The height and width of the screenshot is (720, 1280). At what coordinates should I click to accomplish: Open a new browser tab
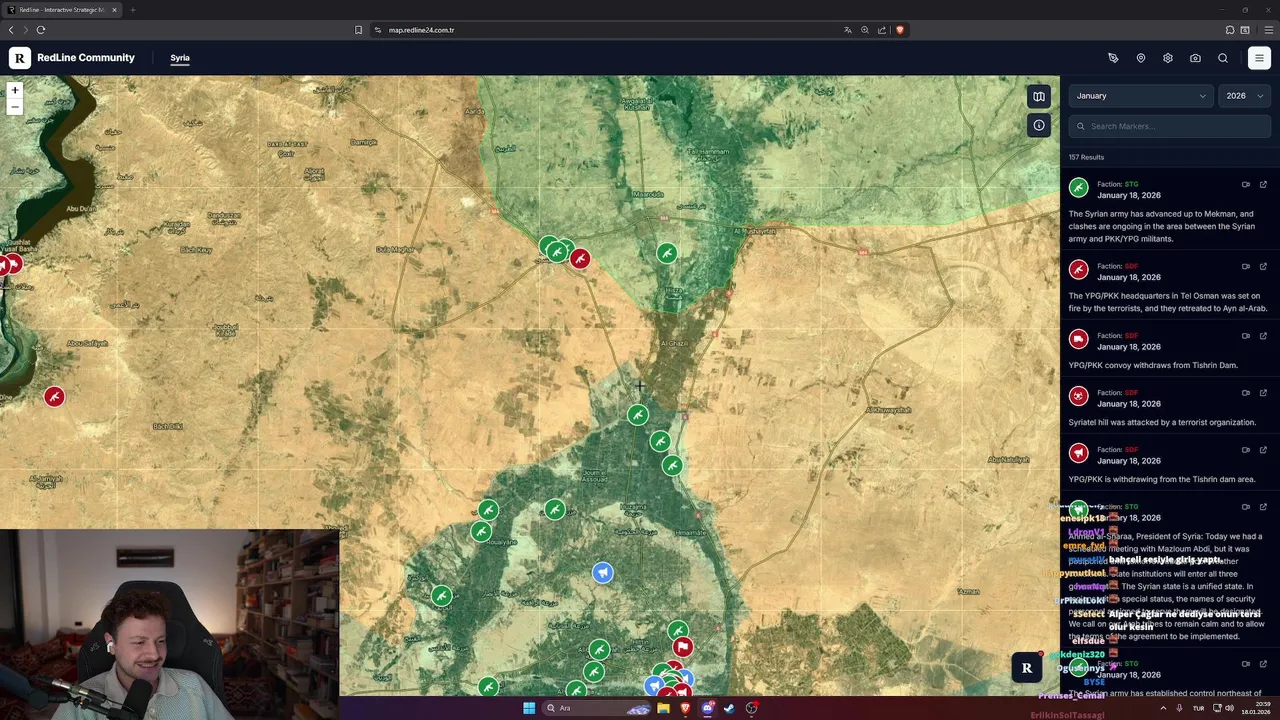[132, 10]
